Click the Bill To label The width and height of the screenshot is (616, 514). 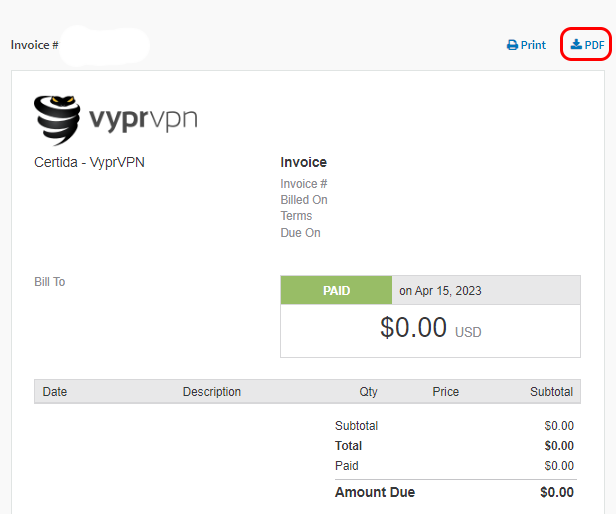(x=50, y=282)
